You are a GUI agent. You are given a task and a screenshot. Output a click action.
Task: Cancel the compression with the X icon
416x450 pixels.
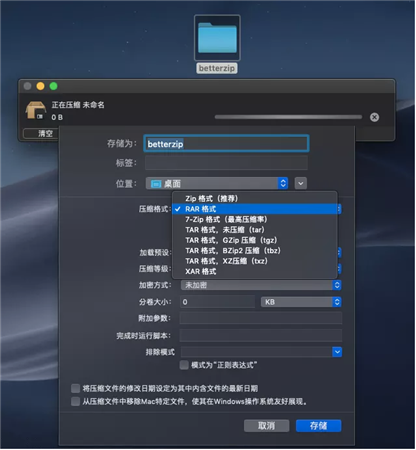pos(374,117)
